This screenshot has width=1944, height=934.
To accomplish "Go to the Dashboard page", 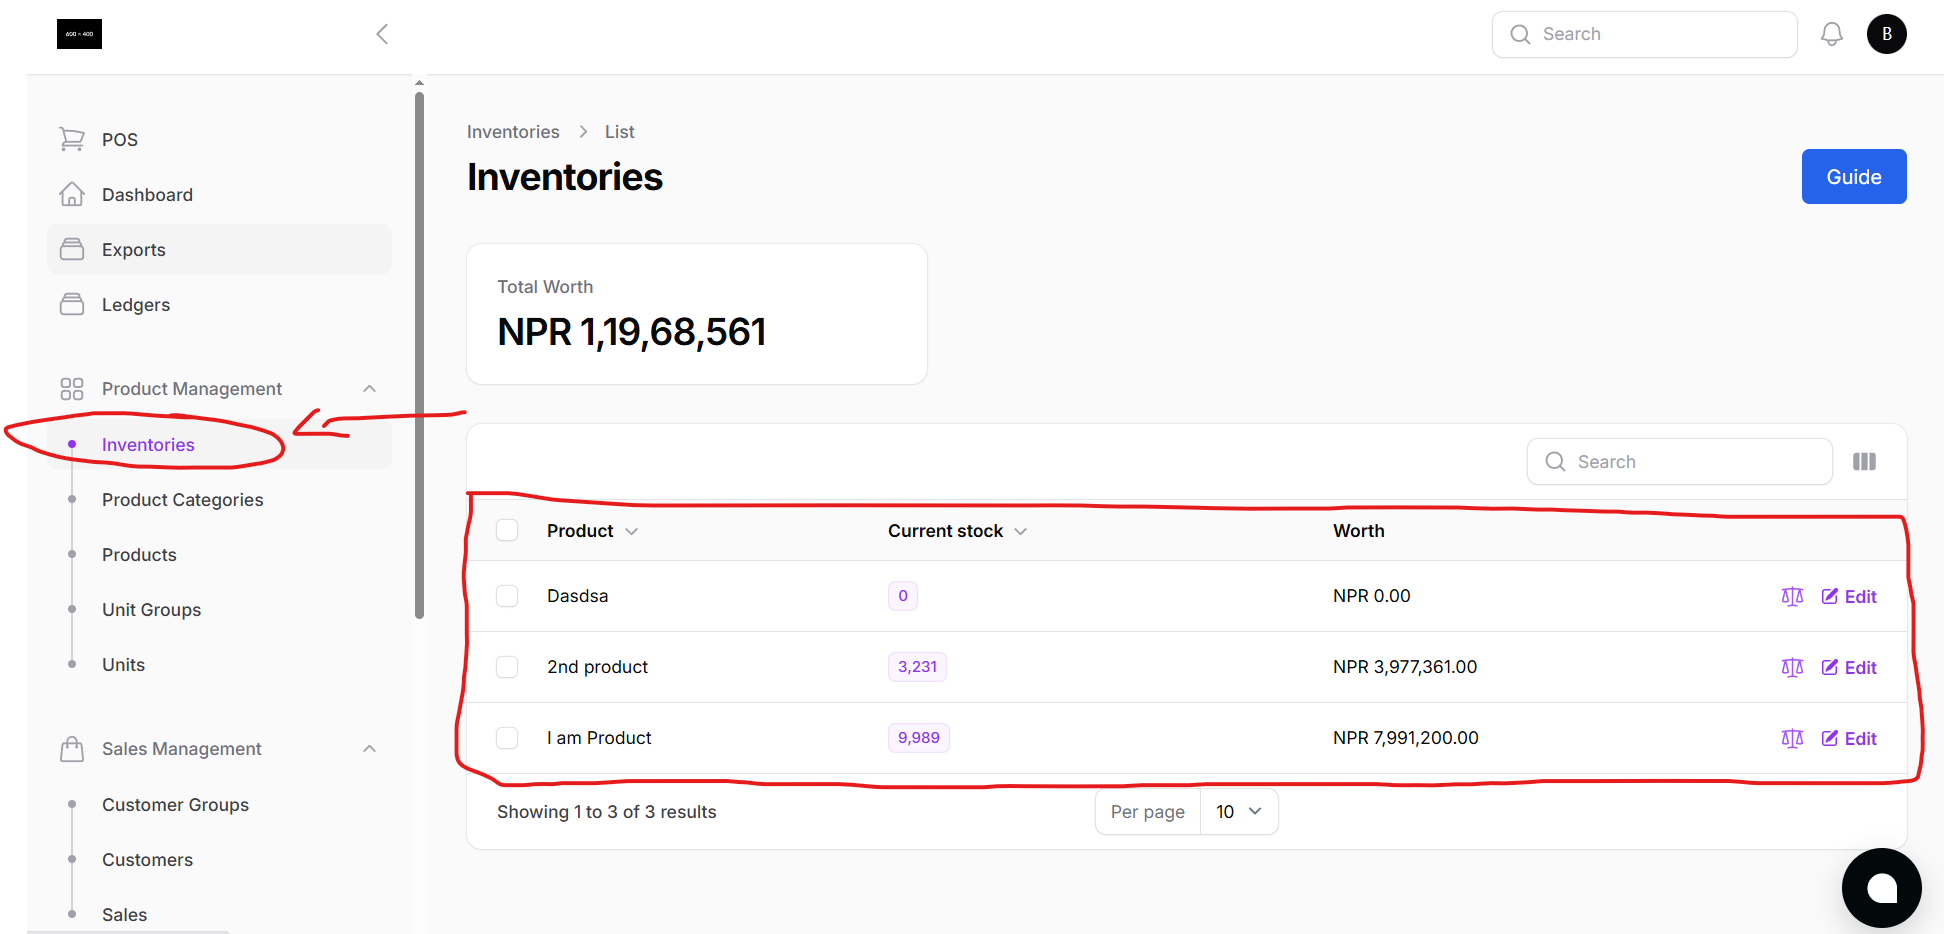I will (x=147, y=195).
